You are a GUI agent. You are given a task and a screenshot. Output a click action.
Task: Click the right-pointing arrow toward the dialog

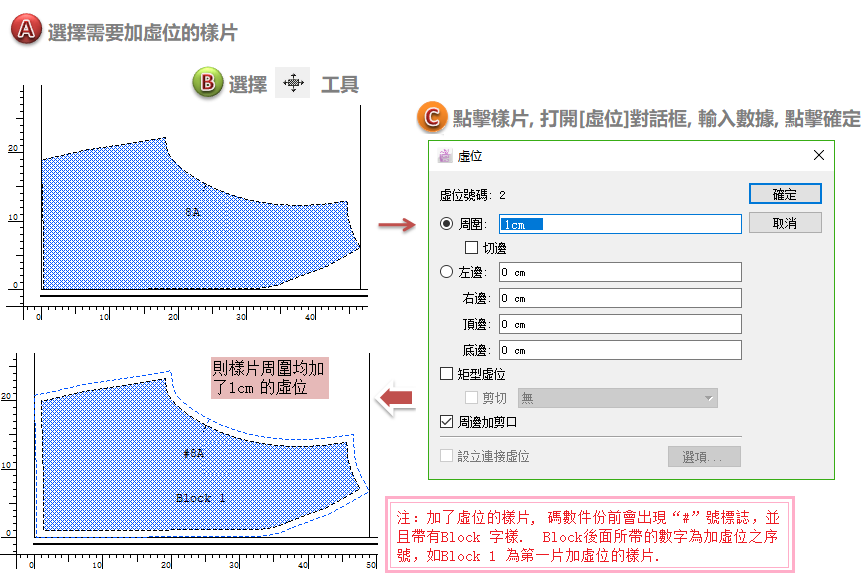(396, 225)
